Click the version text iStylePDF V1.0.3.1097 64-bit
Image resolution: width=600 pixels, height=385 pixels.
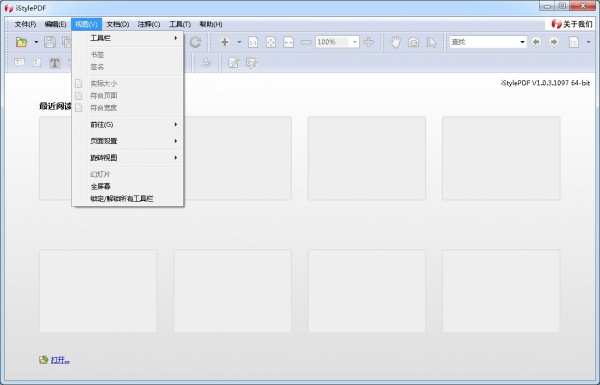[545, 83]
